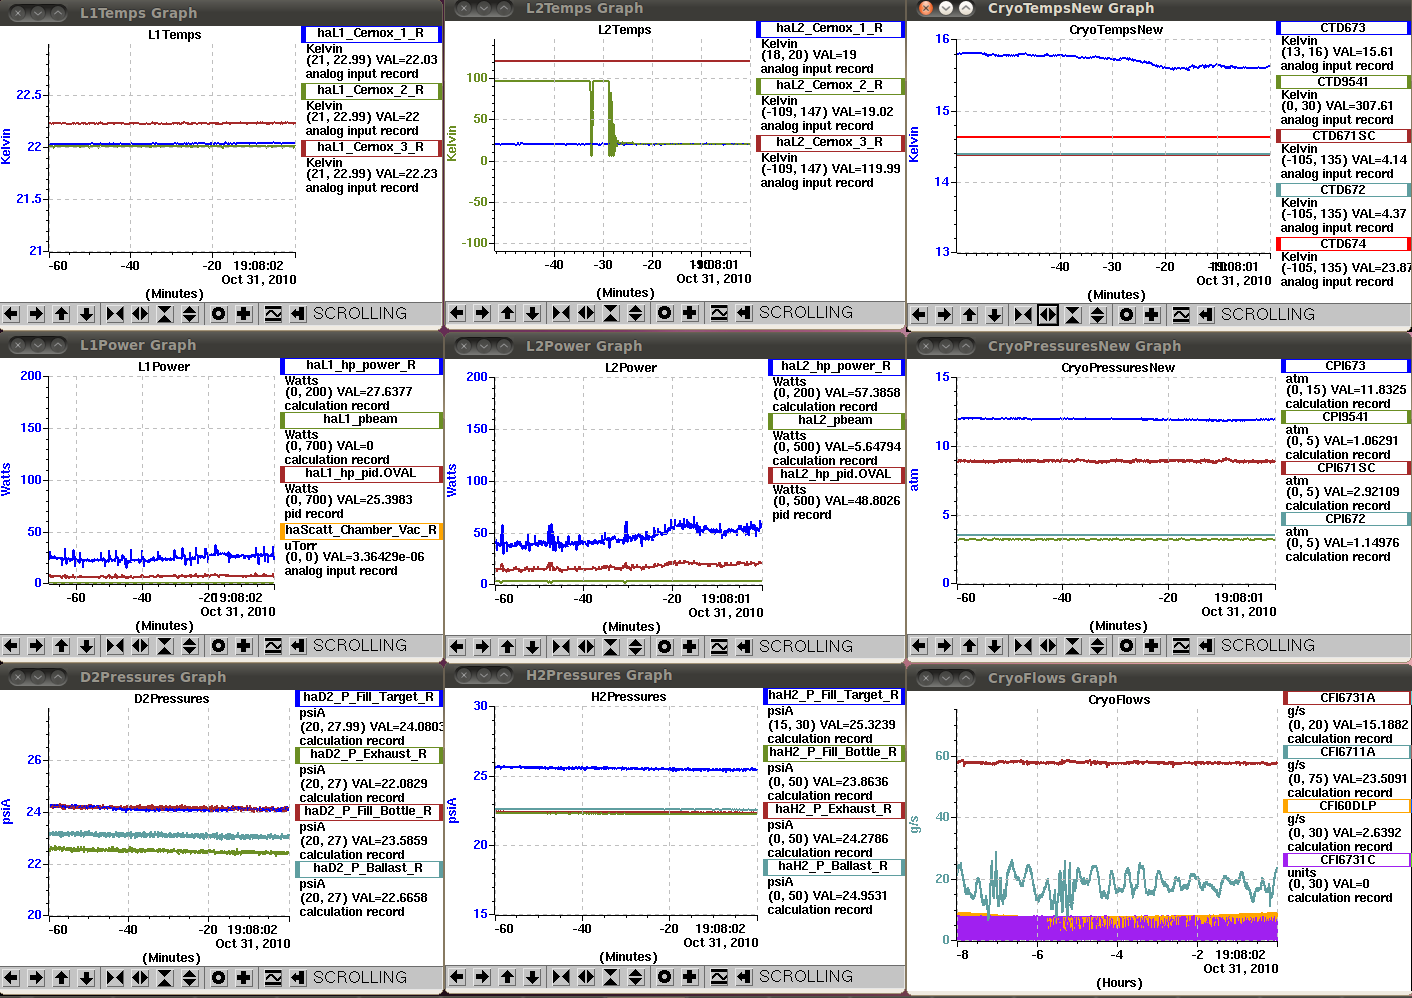Screen dimensions: 1412x998
Task: Select CFI60DLP curve in CryoFlows legend
Action: tap(1347, 806)
